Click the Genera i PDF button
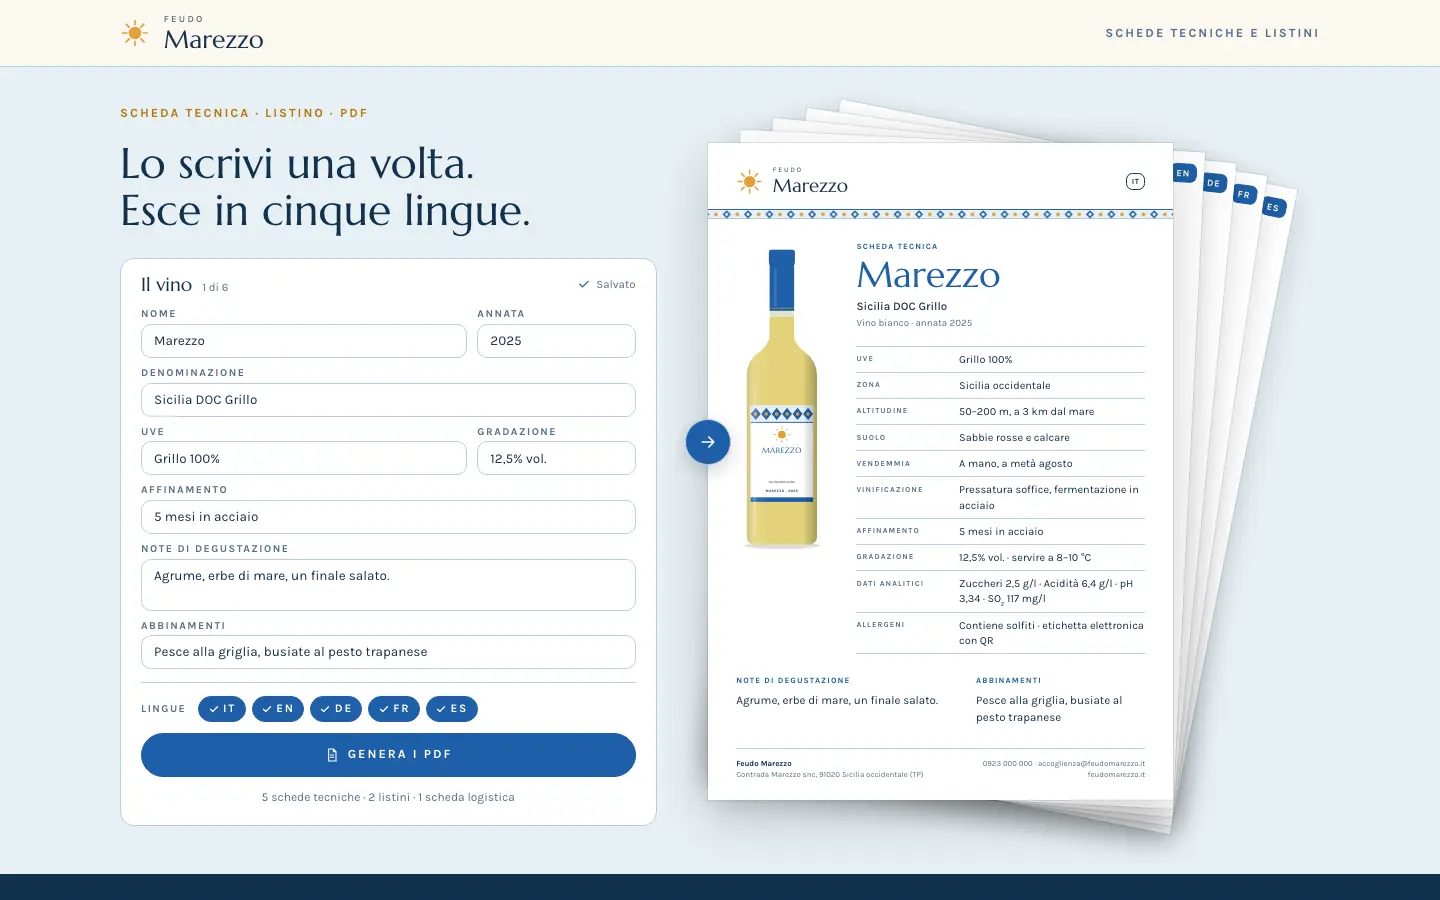The image size is (1440, 900). tap(388, 755)
